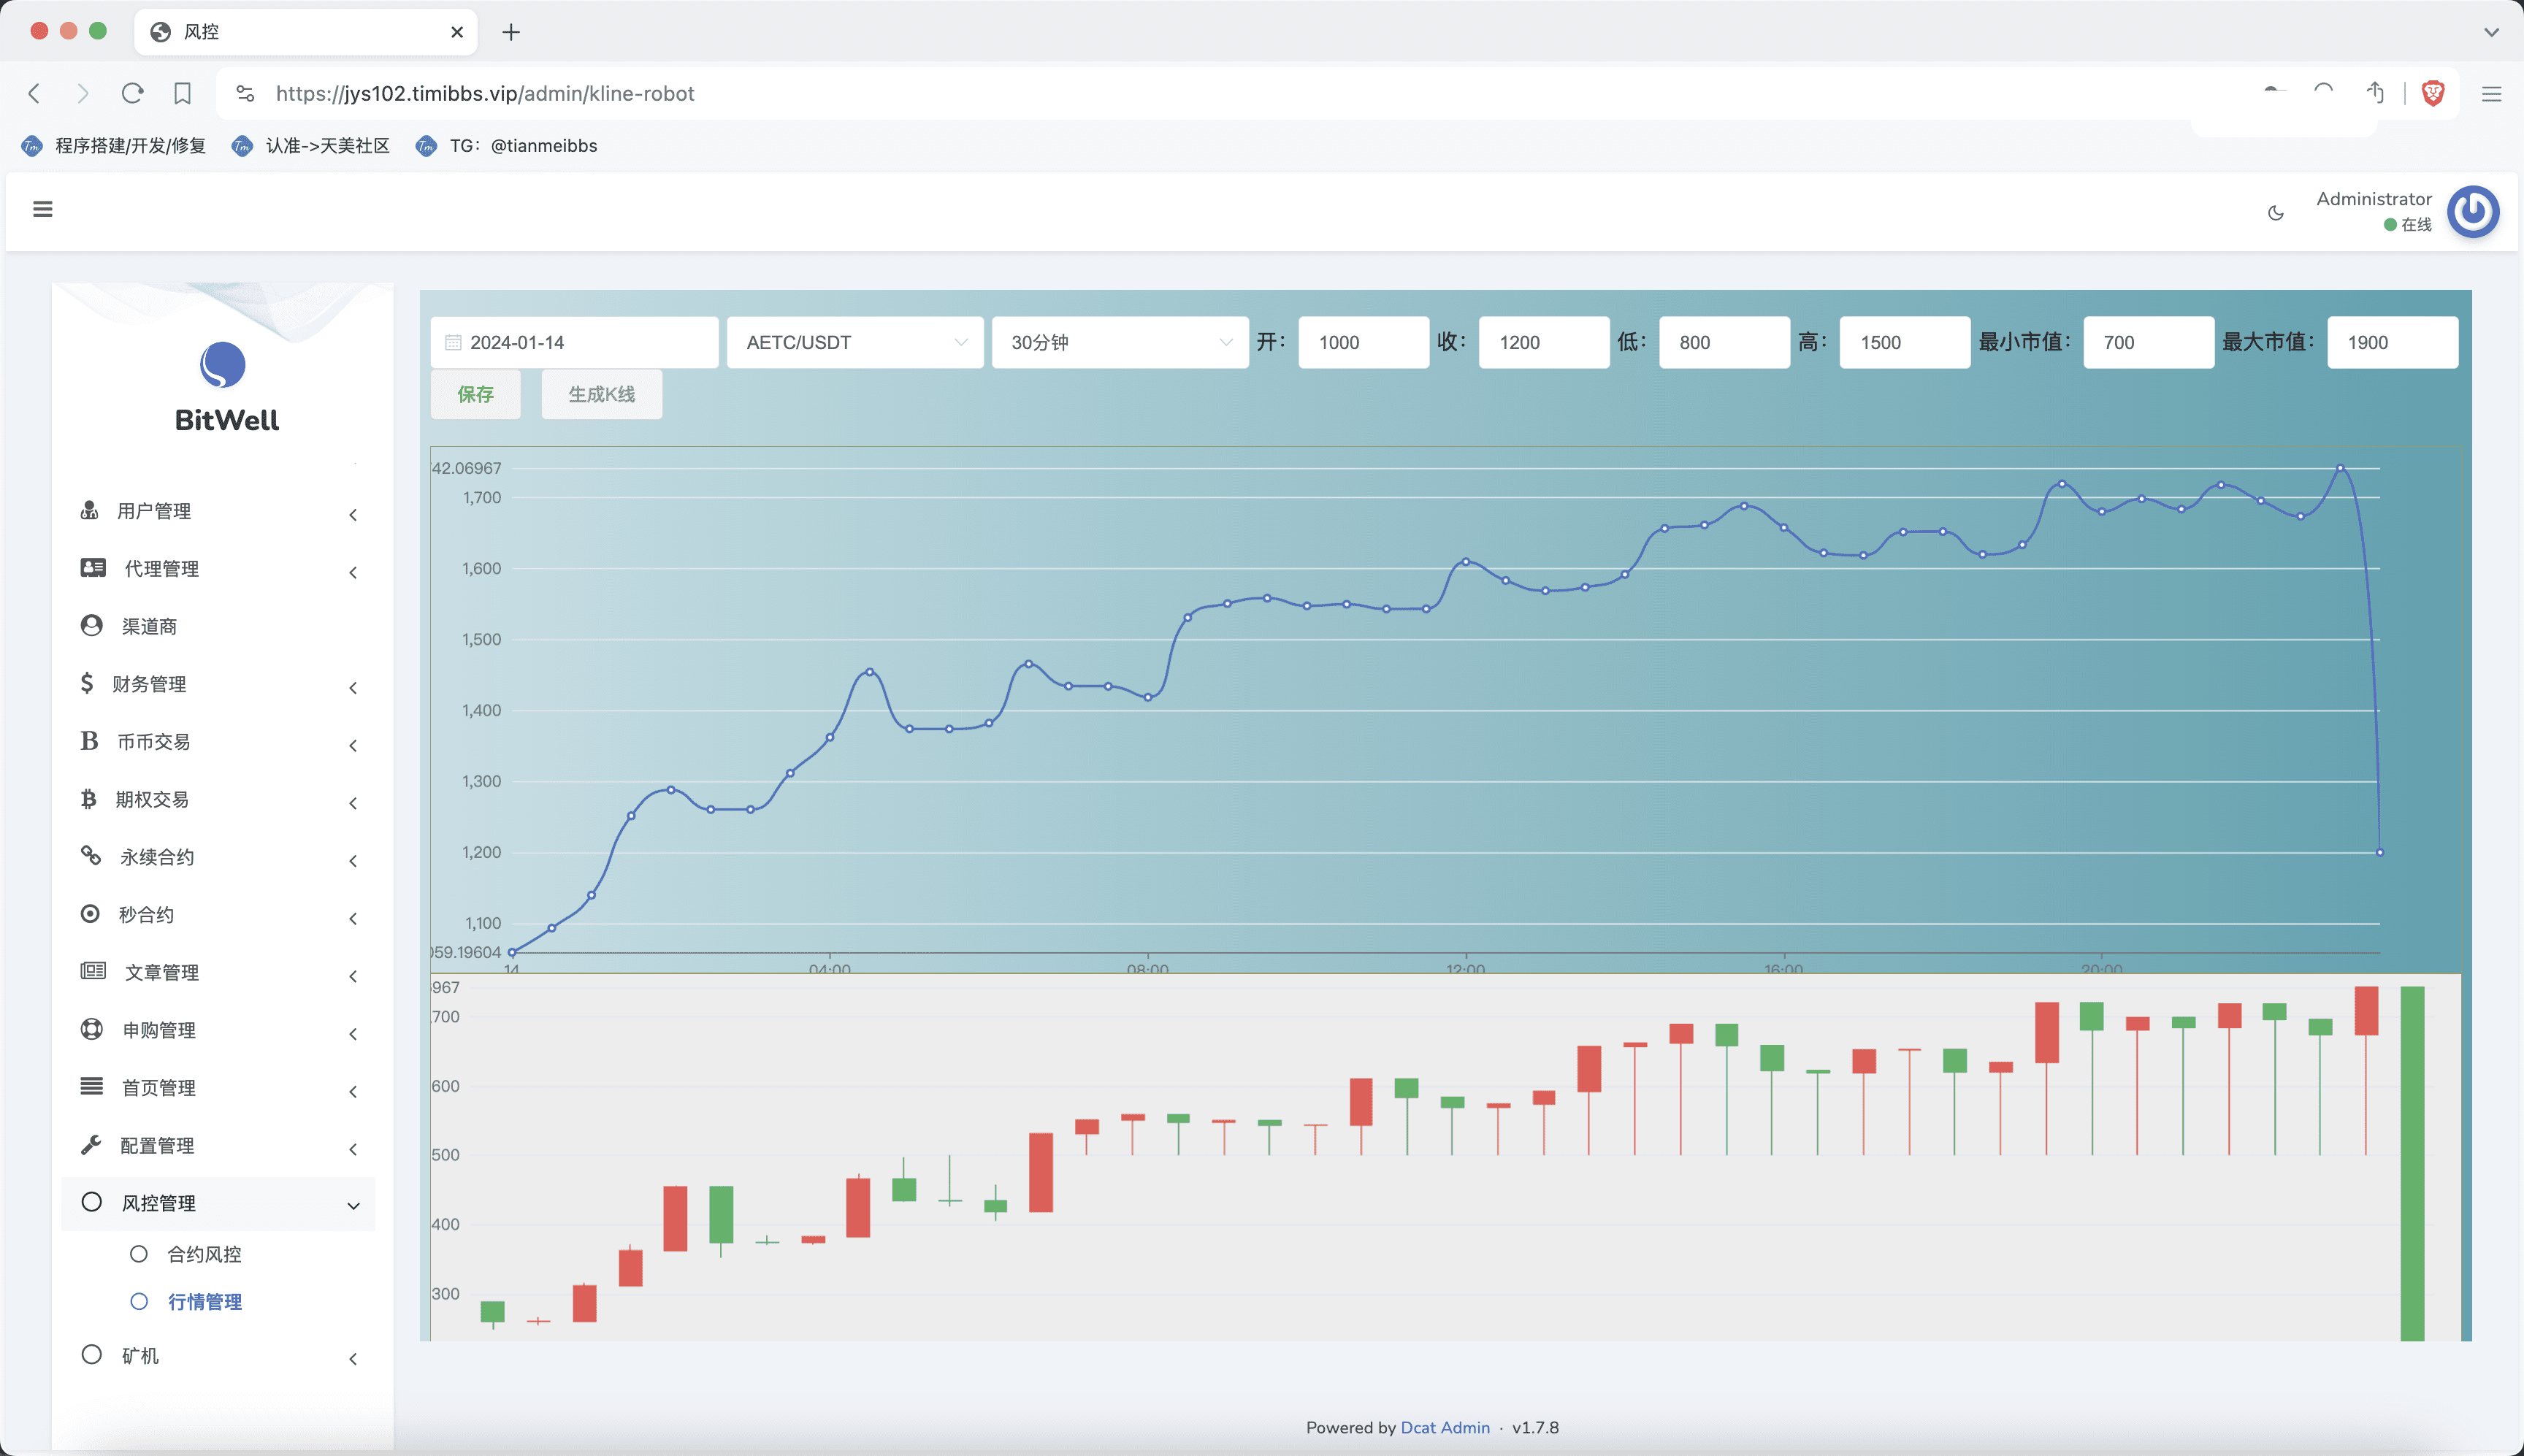This screenshot has width=2524, height=1456.
Task: Open the Dcat Admin link
Action: point(1444,1427)
